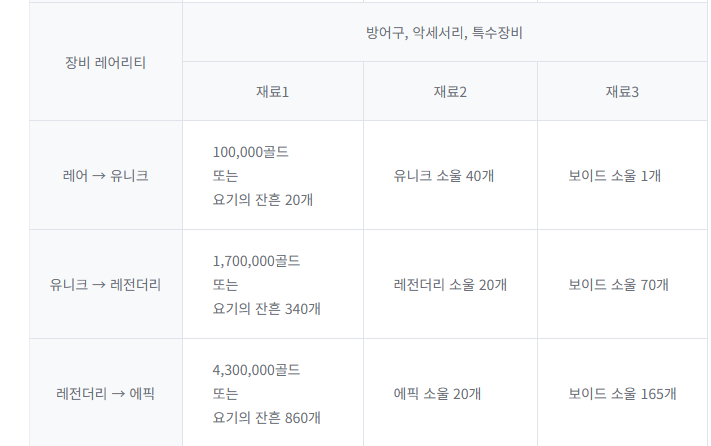Image resolution: width=711 pixels, height=446 pixels.
Task: Click the 요기의 잔흔 340개 text
Action: click(267, 309)
